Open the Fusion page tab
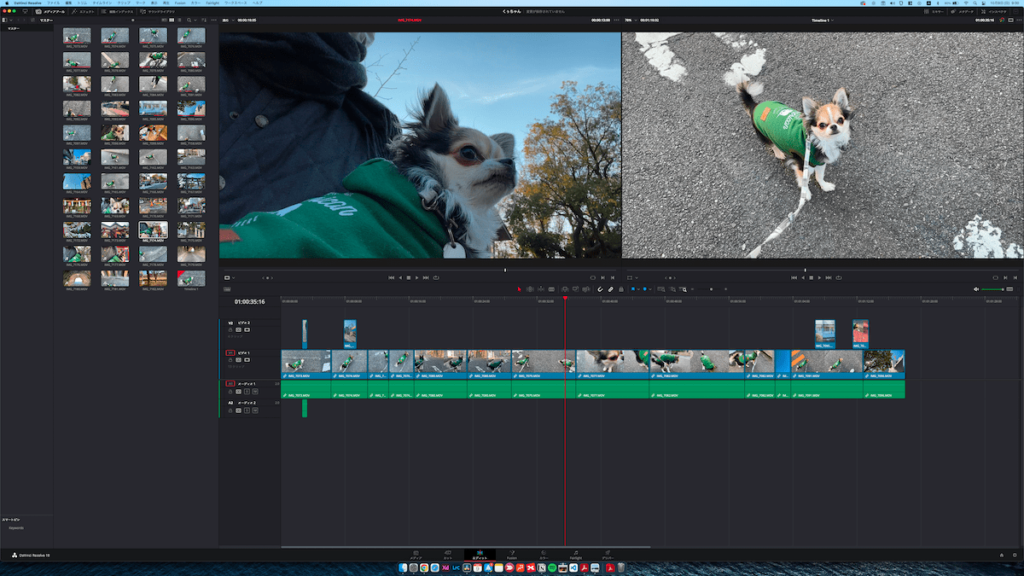 point(511,555)
